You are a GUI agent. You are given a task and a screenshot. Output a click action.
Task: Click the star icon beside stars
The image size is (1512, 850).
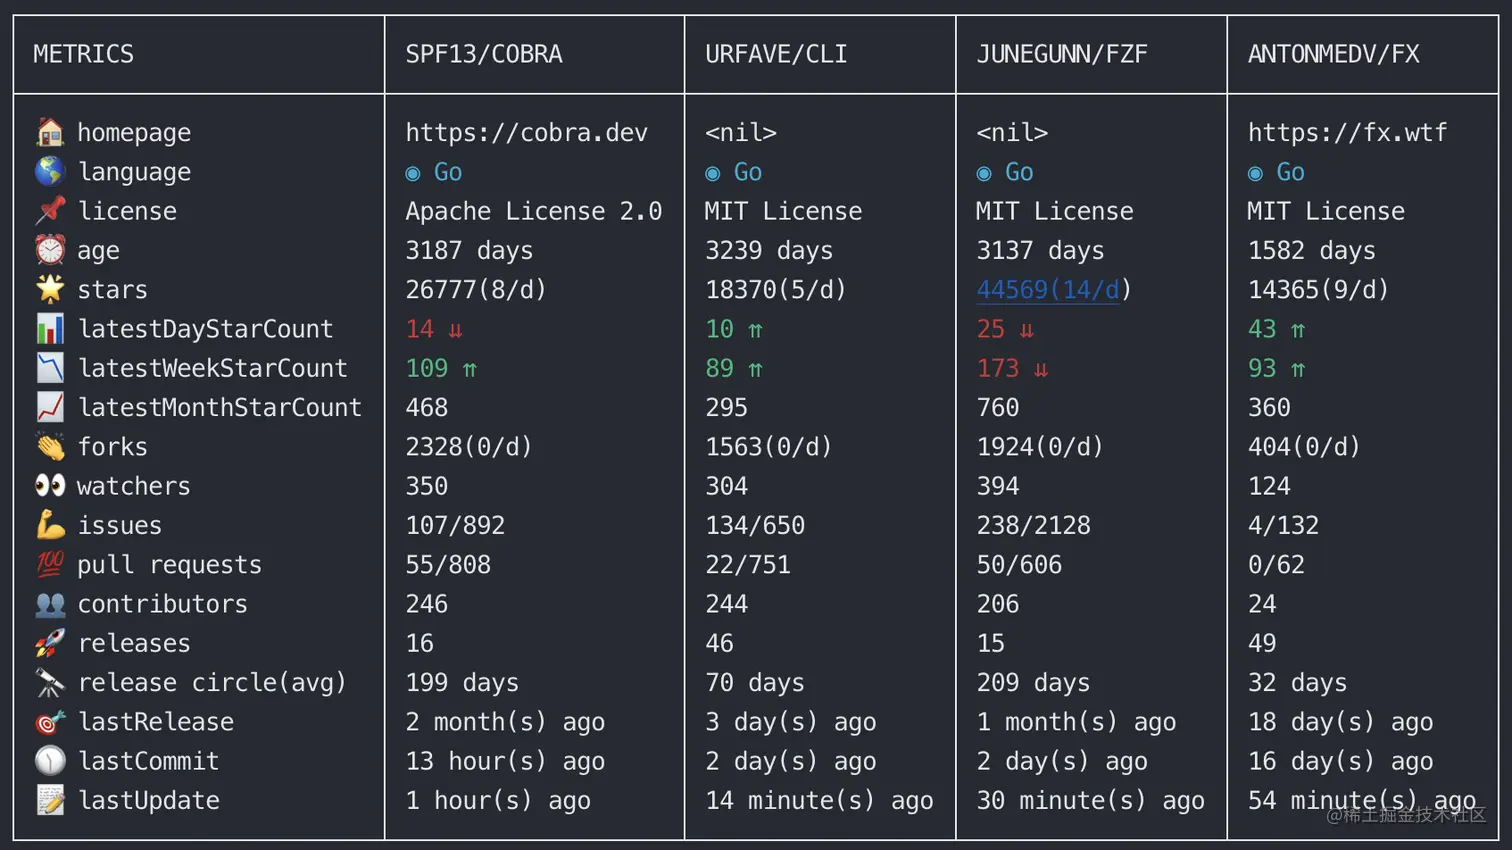point(50,289)
